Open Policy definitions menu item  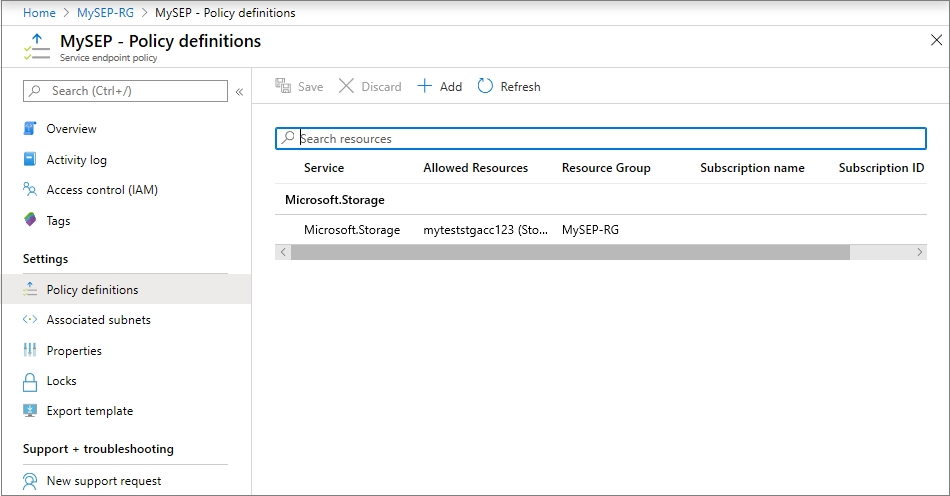pyautogui.click(x=92, y=290)
